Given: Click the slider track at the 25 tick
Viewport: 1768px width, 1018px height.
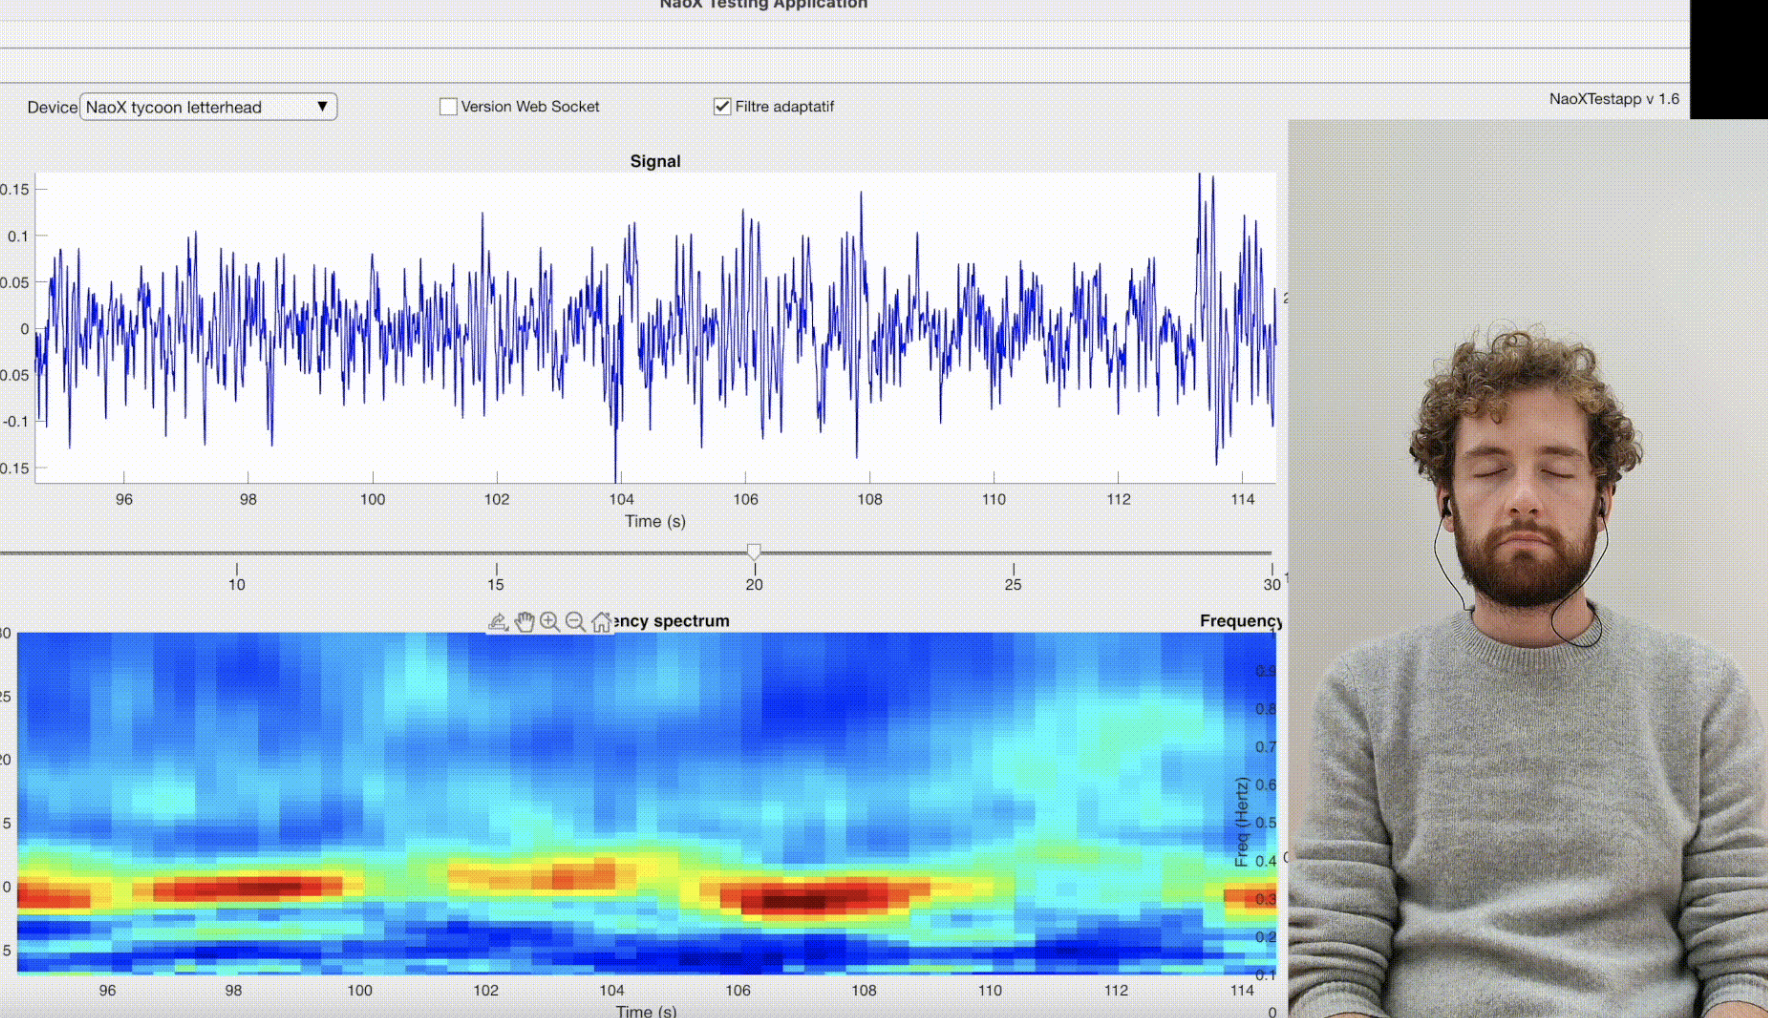Looking at the screenshot, I should [1013, 553].
